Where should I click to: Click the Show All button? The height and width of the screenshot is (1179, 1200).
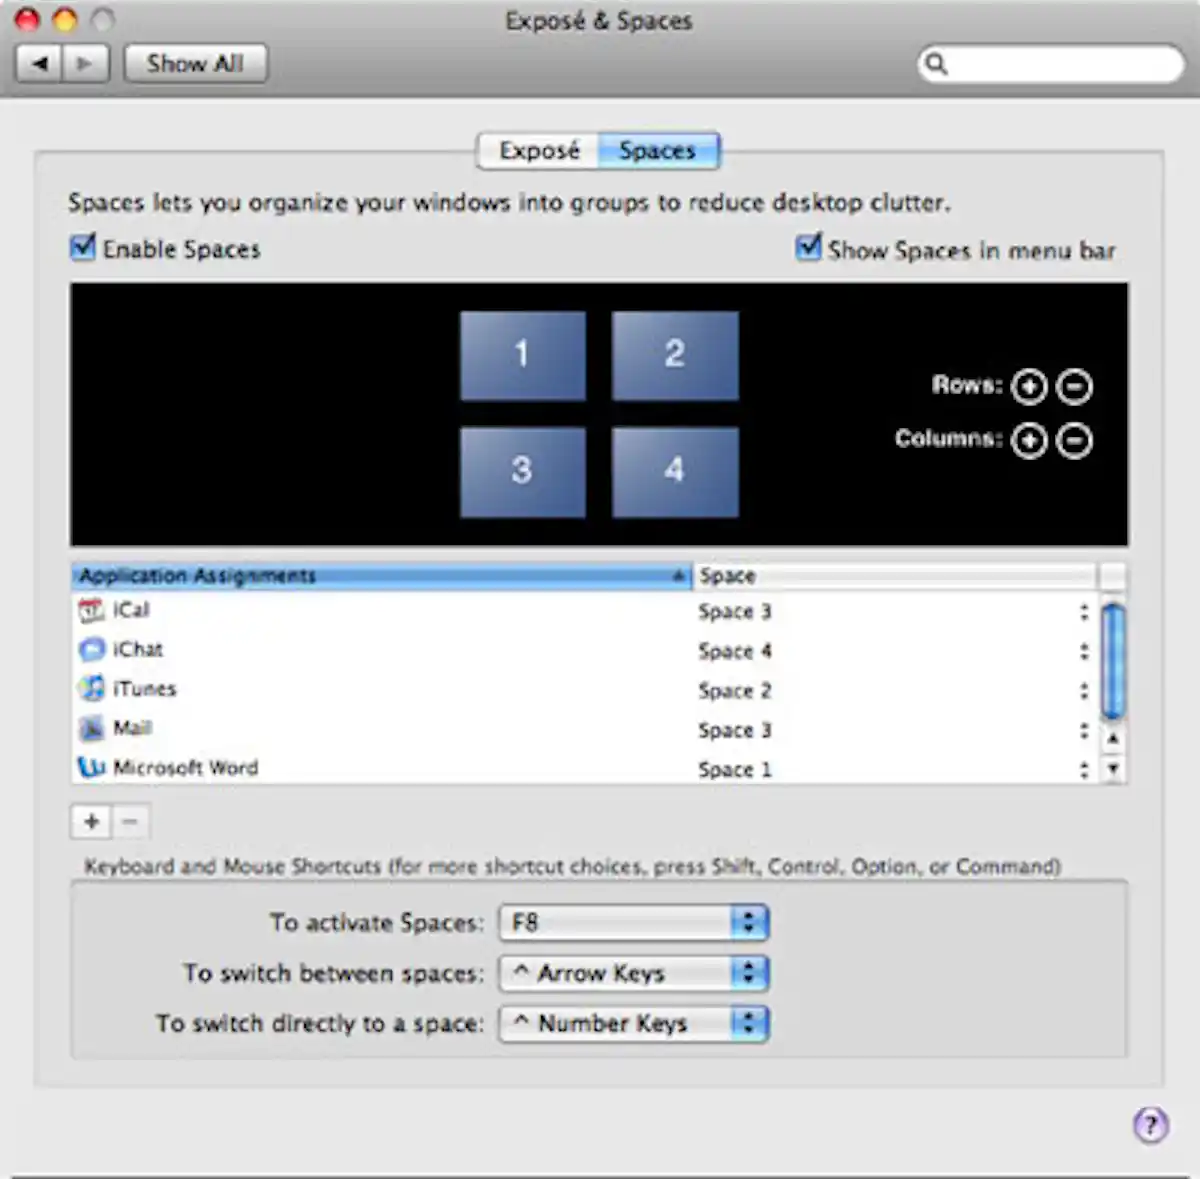(195, 63)
